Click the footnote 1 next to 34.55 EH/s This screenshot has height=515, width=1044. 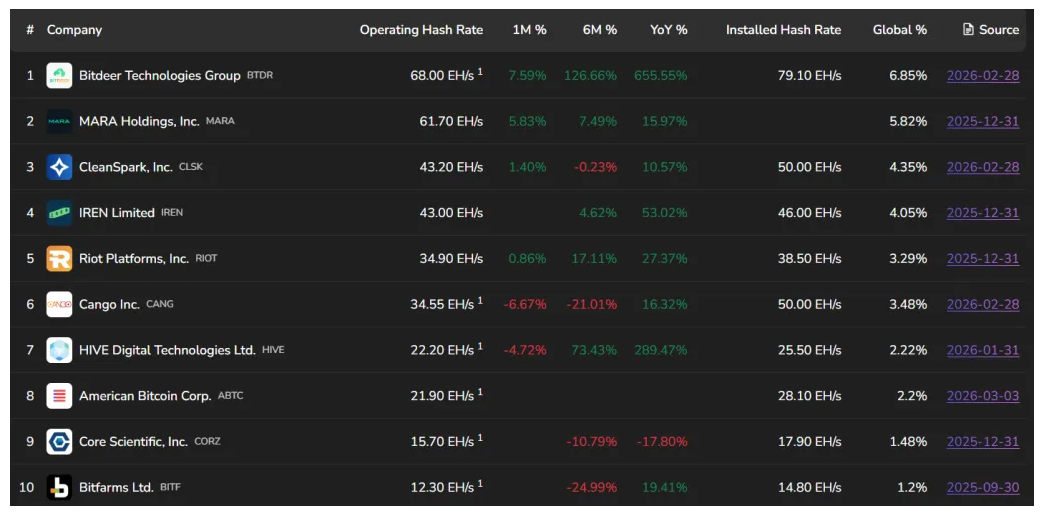(480, 300)
